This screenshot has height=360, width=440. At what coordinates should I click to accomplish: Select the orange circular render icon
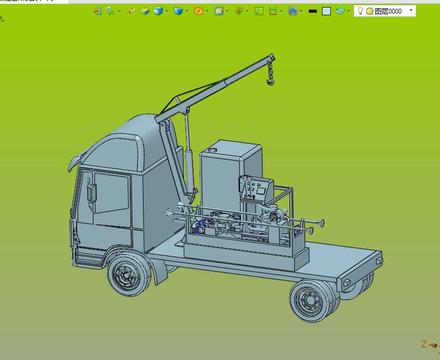click(x=199, y=11)
